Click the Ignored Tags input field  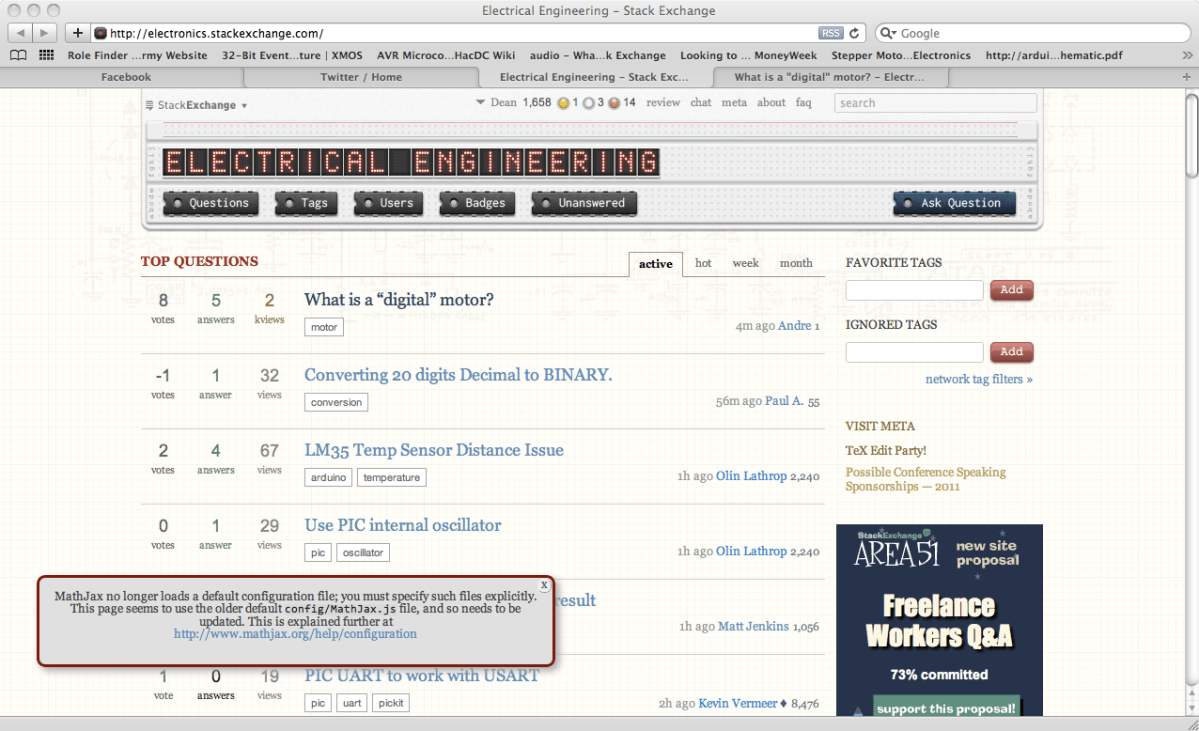(x=915, y=352)
